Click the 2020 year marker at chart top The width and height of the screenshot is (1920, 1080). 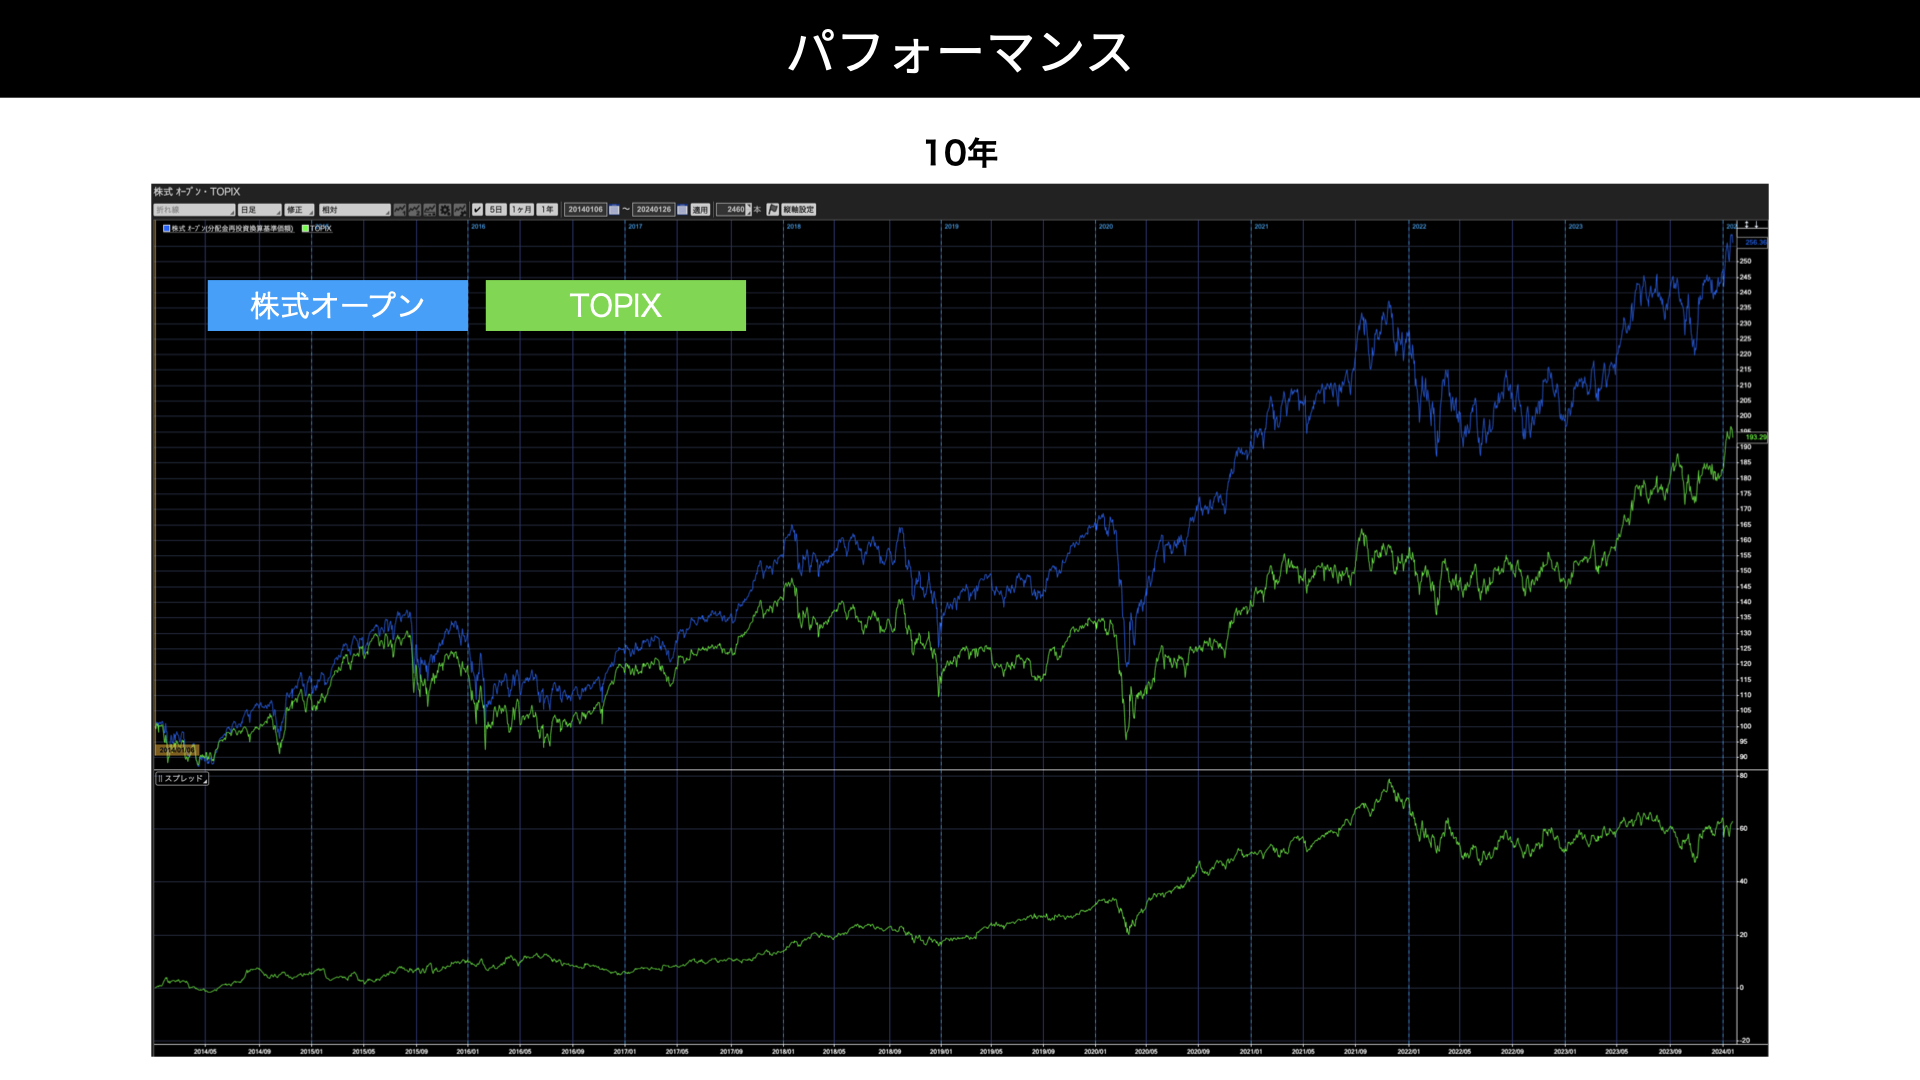[x=1106, y=226]
